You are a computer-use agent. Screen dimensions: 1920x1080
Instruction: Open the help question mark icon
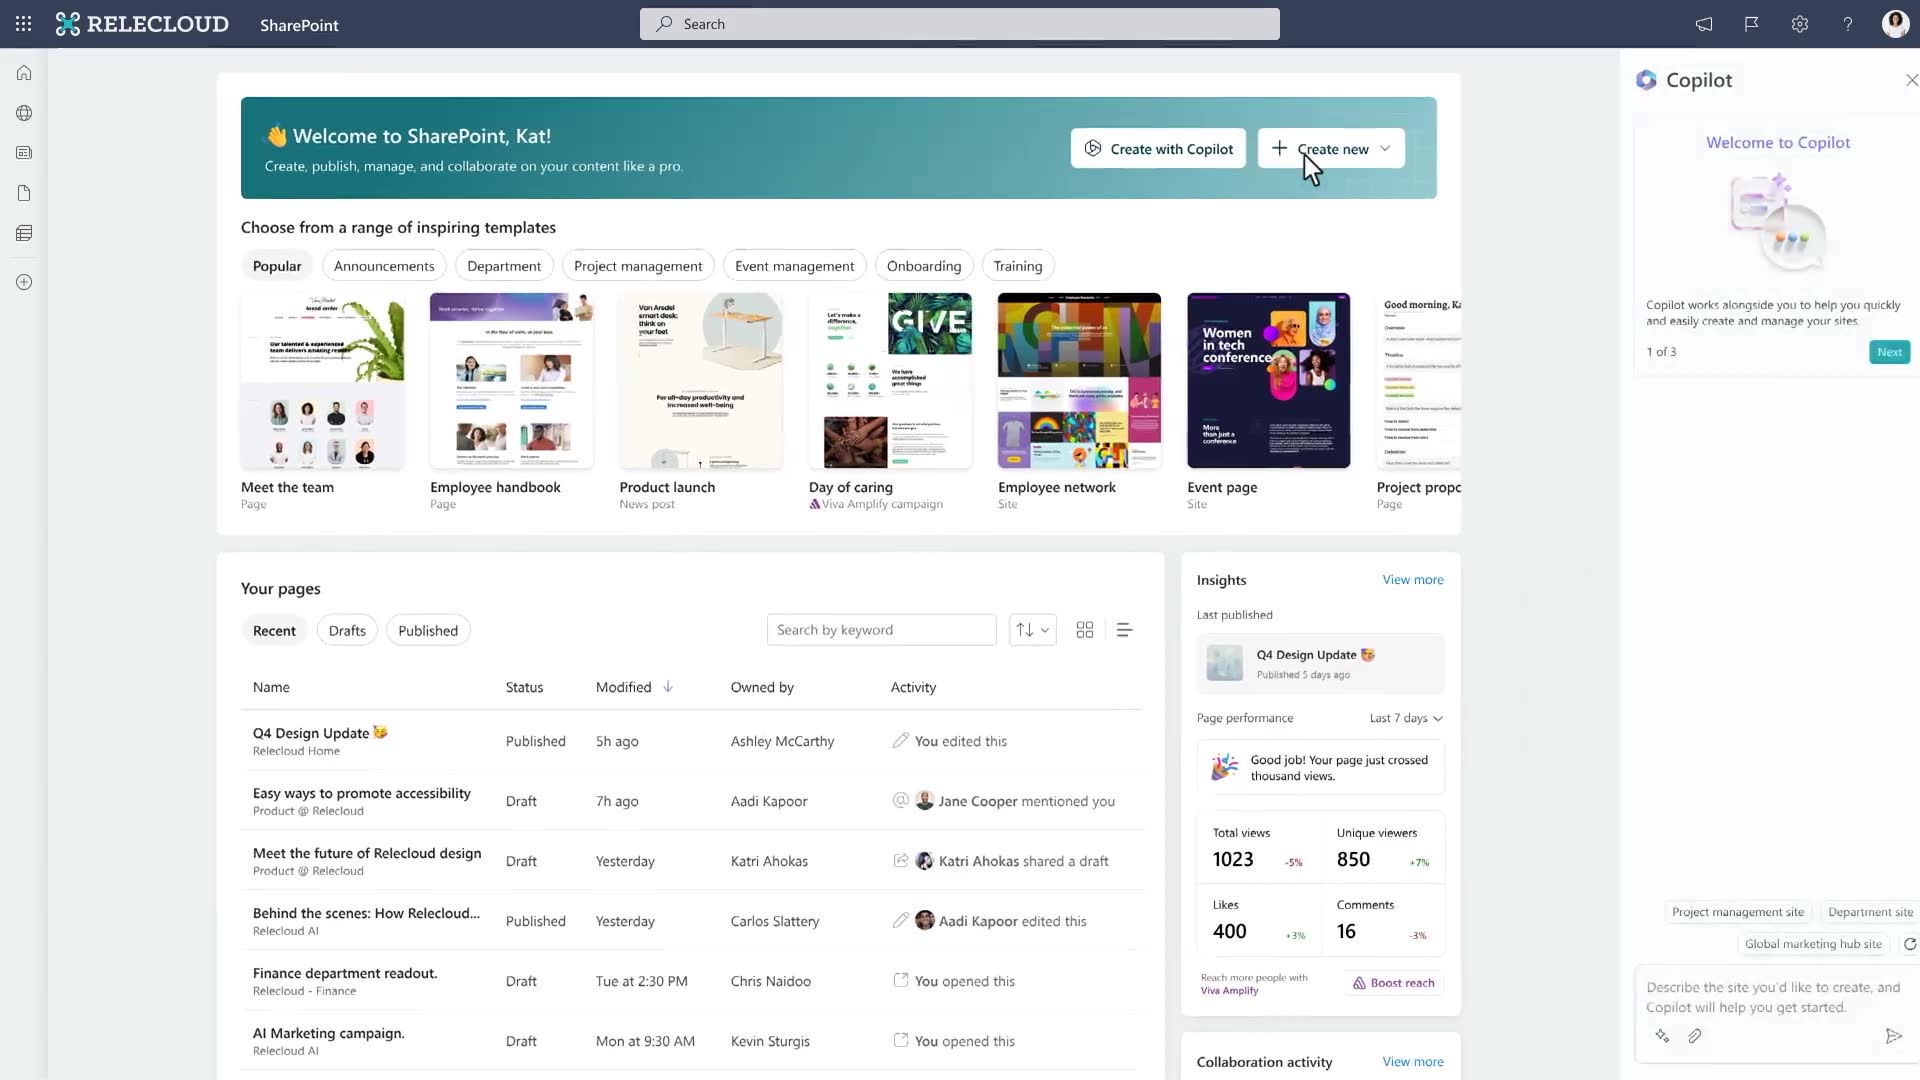(x=1848, y=24)
